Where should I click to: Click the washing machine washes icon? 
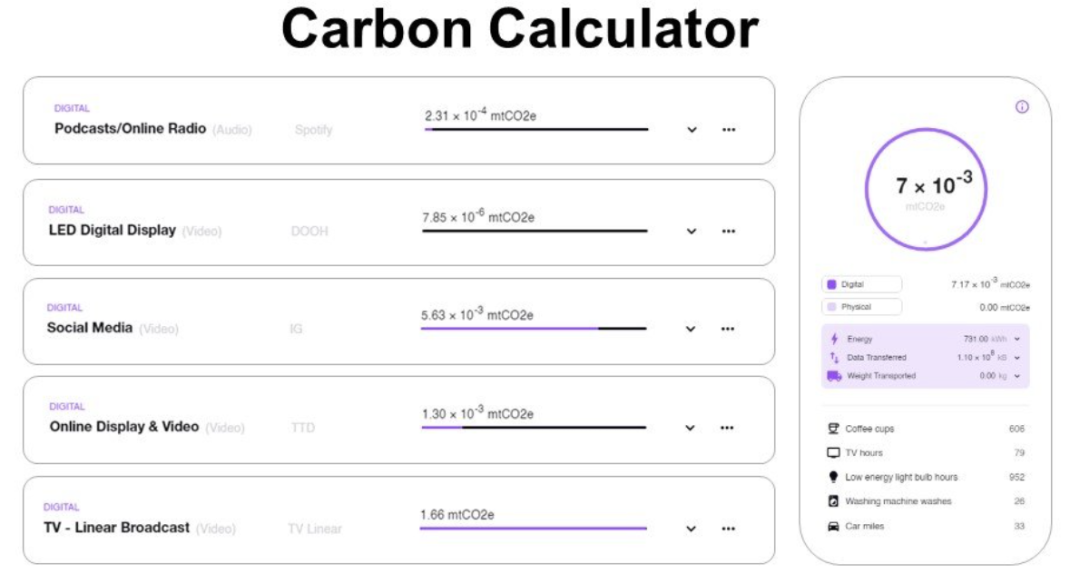833,501
